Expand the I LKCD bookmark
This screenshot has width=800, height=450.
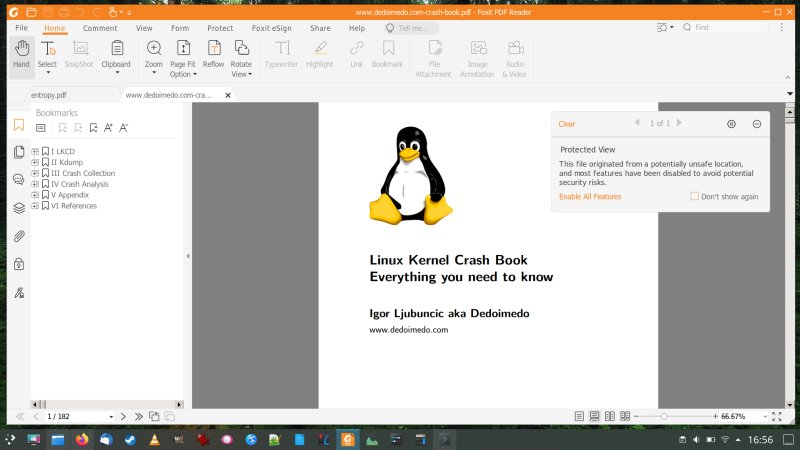click(x=35, y=151)
